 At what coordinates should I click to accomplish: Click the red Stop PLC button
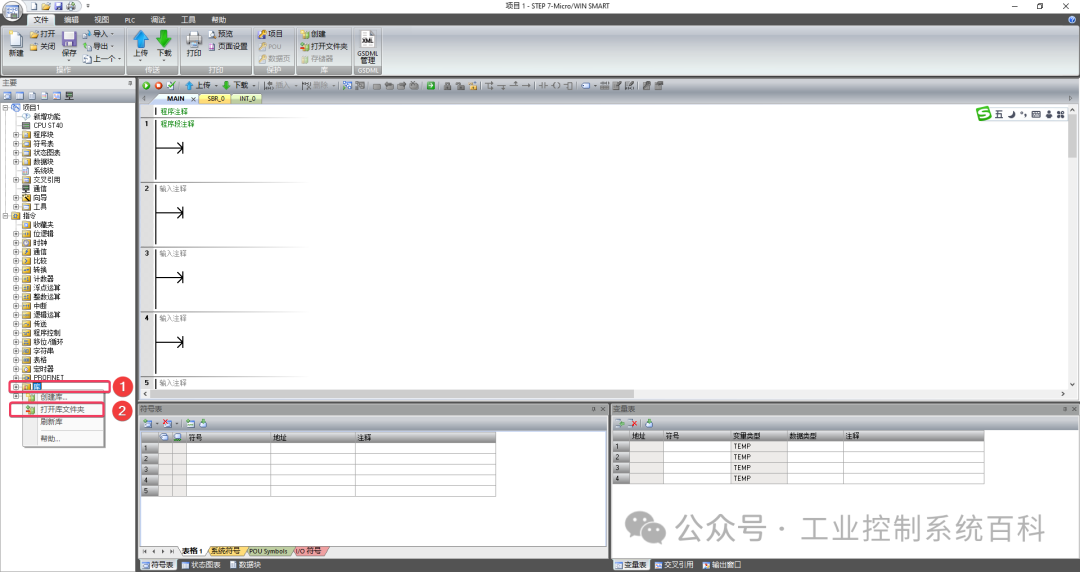[158, 85]
